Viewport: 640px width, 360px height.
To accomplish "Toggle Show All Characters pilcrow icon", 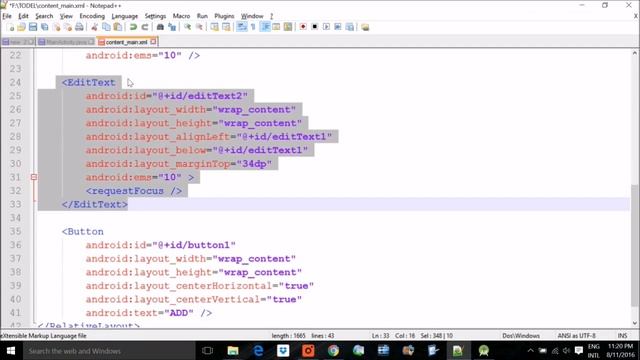I will [x=253, y=27].
